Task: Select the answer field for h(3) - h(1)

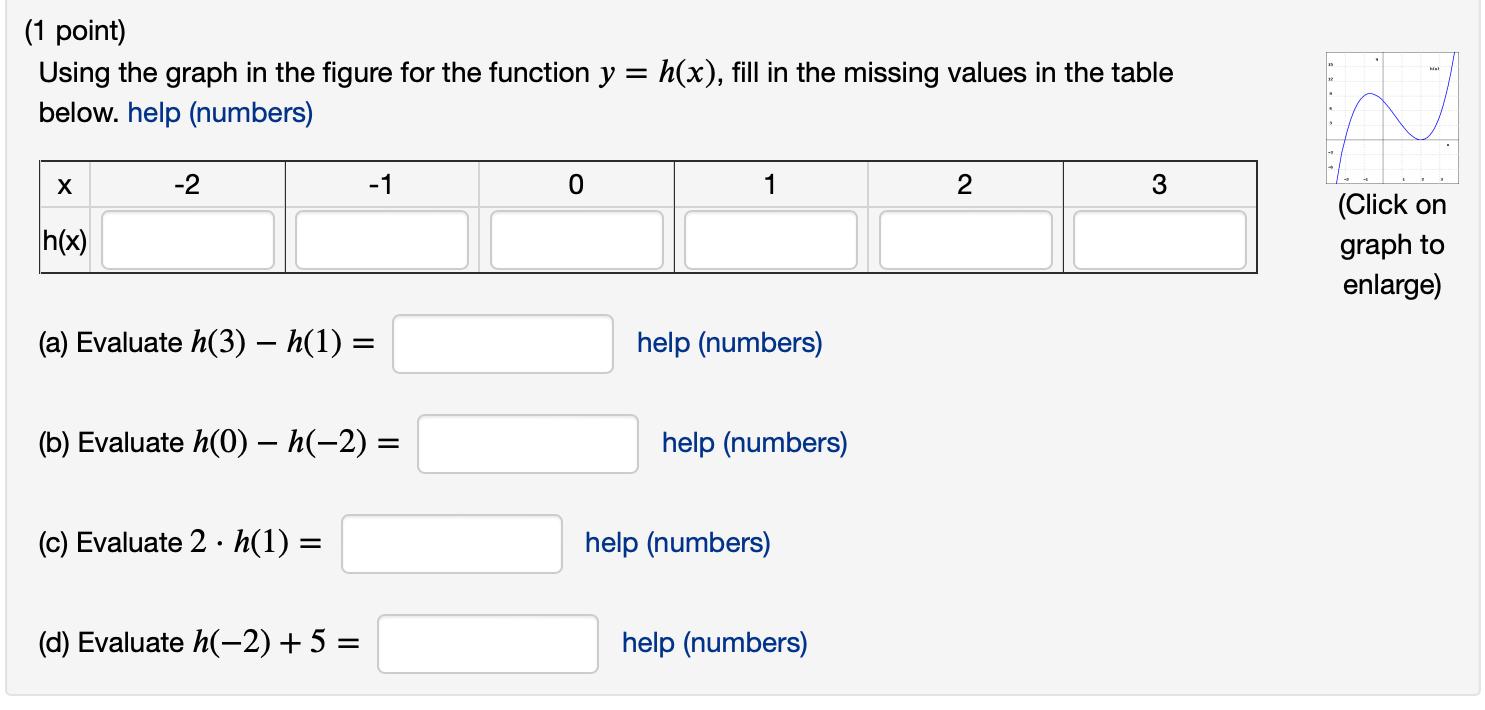Action: pyautogui.click(x=503, y=343)
